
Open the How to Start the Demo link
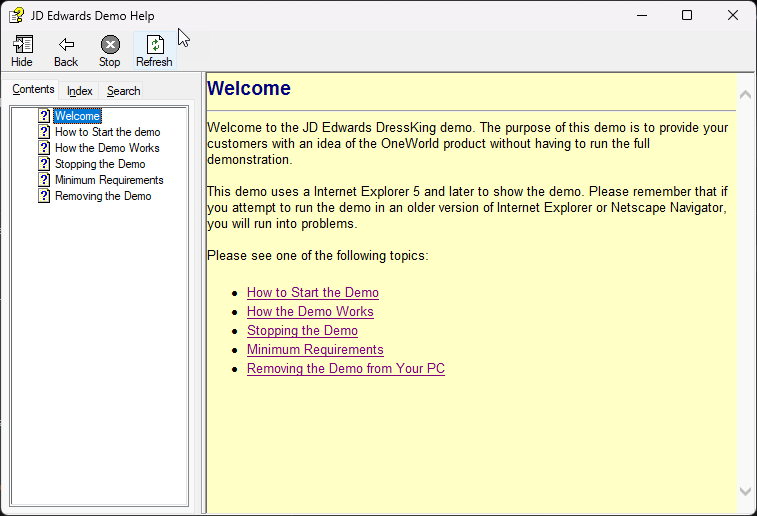[312, 293]
